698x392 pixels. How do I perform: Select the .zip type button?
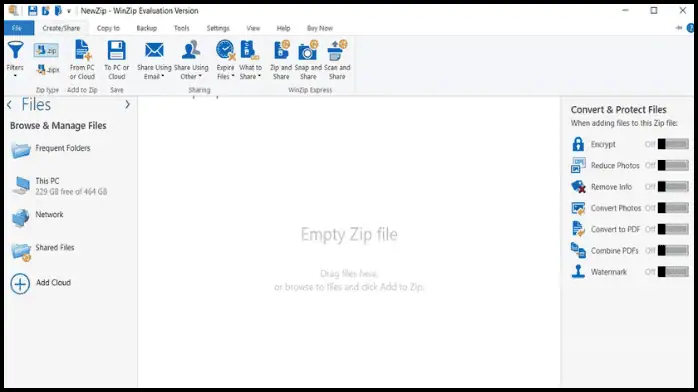pyautogui.click(x=46, y=50)
